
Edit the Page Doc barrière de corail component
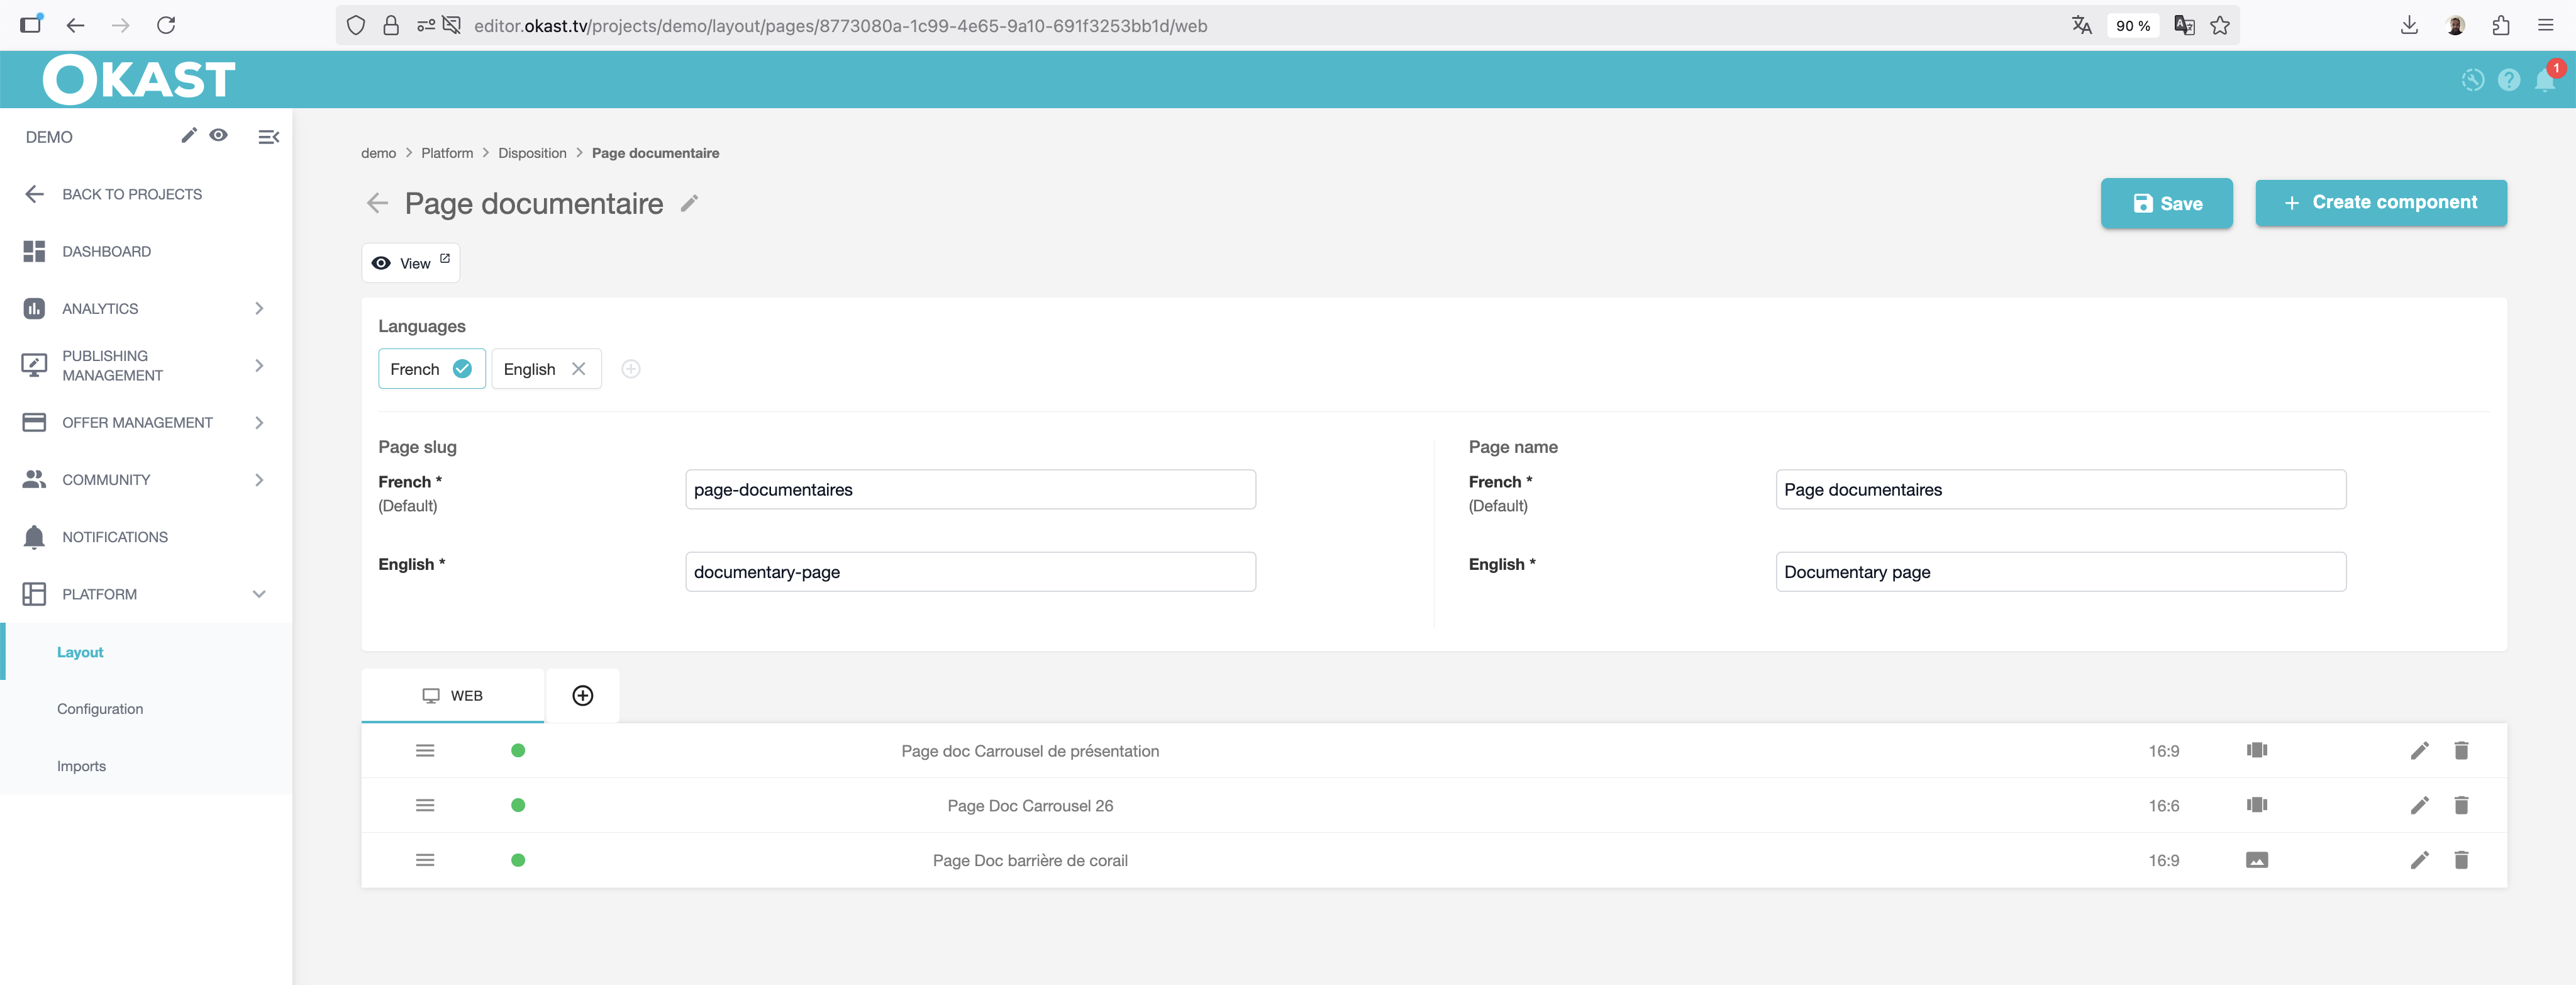[2419, 860]
